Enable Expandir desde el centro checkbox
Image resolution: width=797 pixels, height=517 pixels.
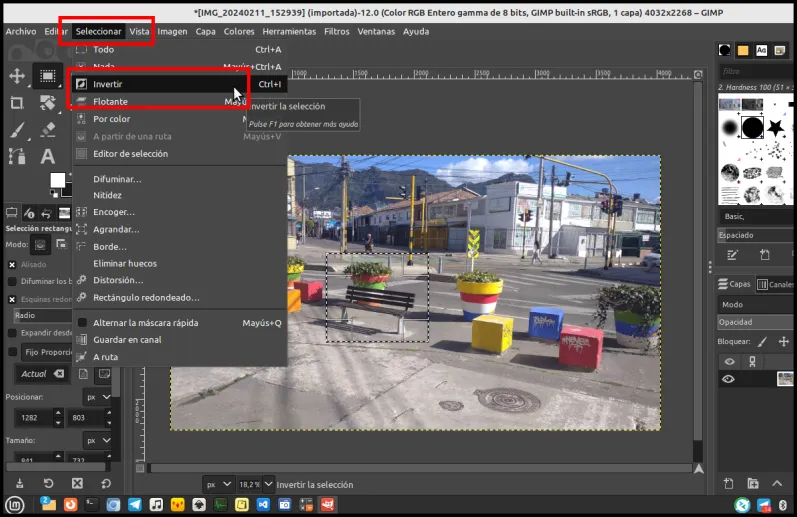point(12,333)
